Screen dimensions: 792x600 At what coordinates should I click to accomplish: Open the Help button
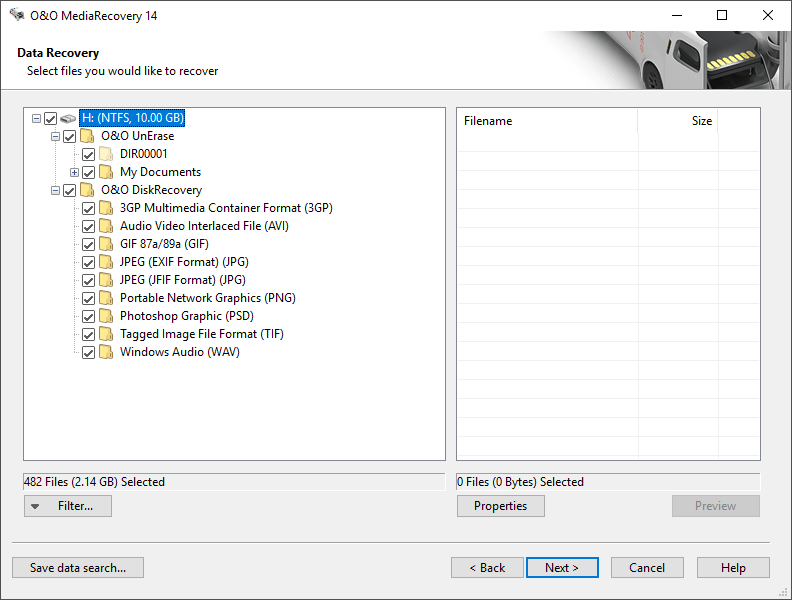pyautogui.click(x=733, y=568)
